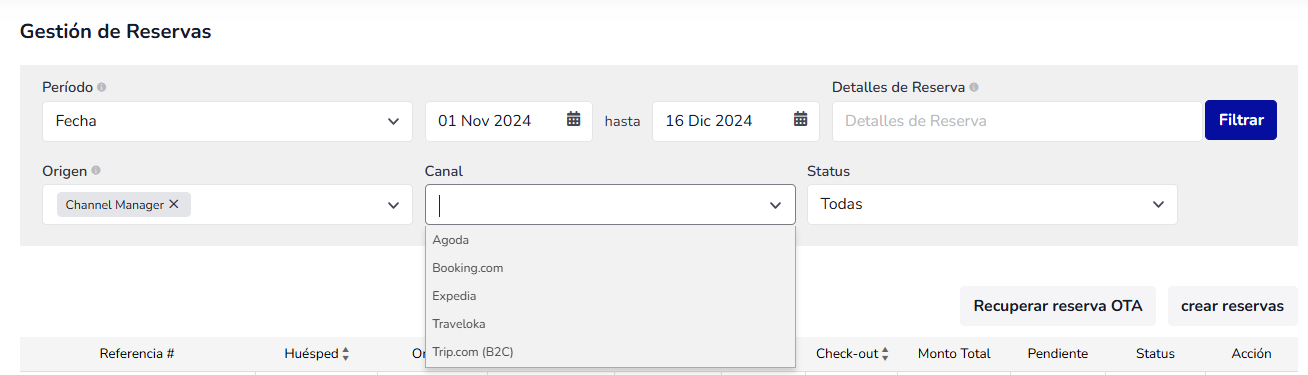1308x375 pixels.
Task: Click the info icon beside Origen
Action: 96,171
